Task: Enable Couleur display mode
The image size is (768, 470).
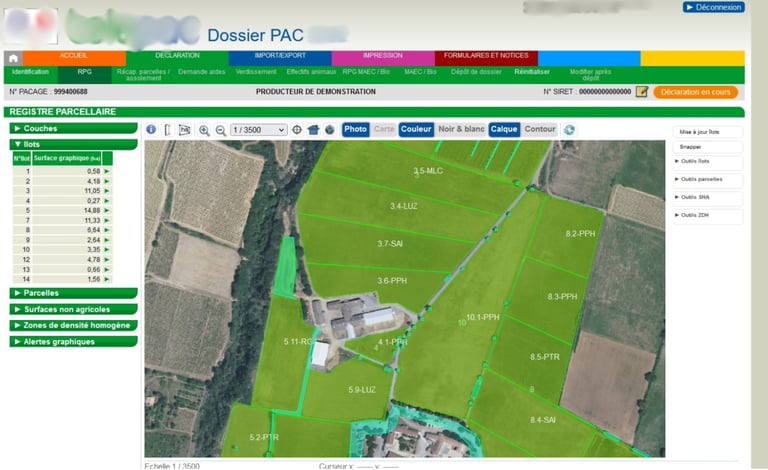Action: [x=416, y=129]
